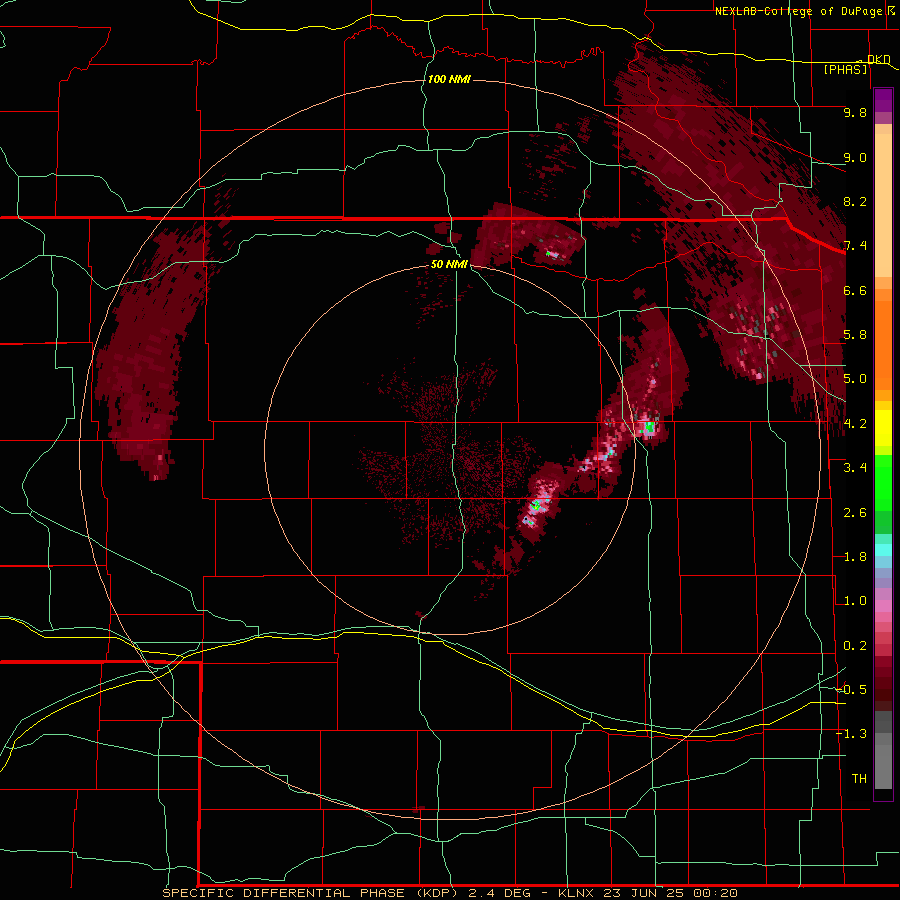Click the 8.2 value on the color scale
This screenshot has height=900, width=900.
click(855, 201)
